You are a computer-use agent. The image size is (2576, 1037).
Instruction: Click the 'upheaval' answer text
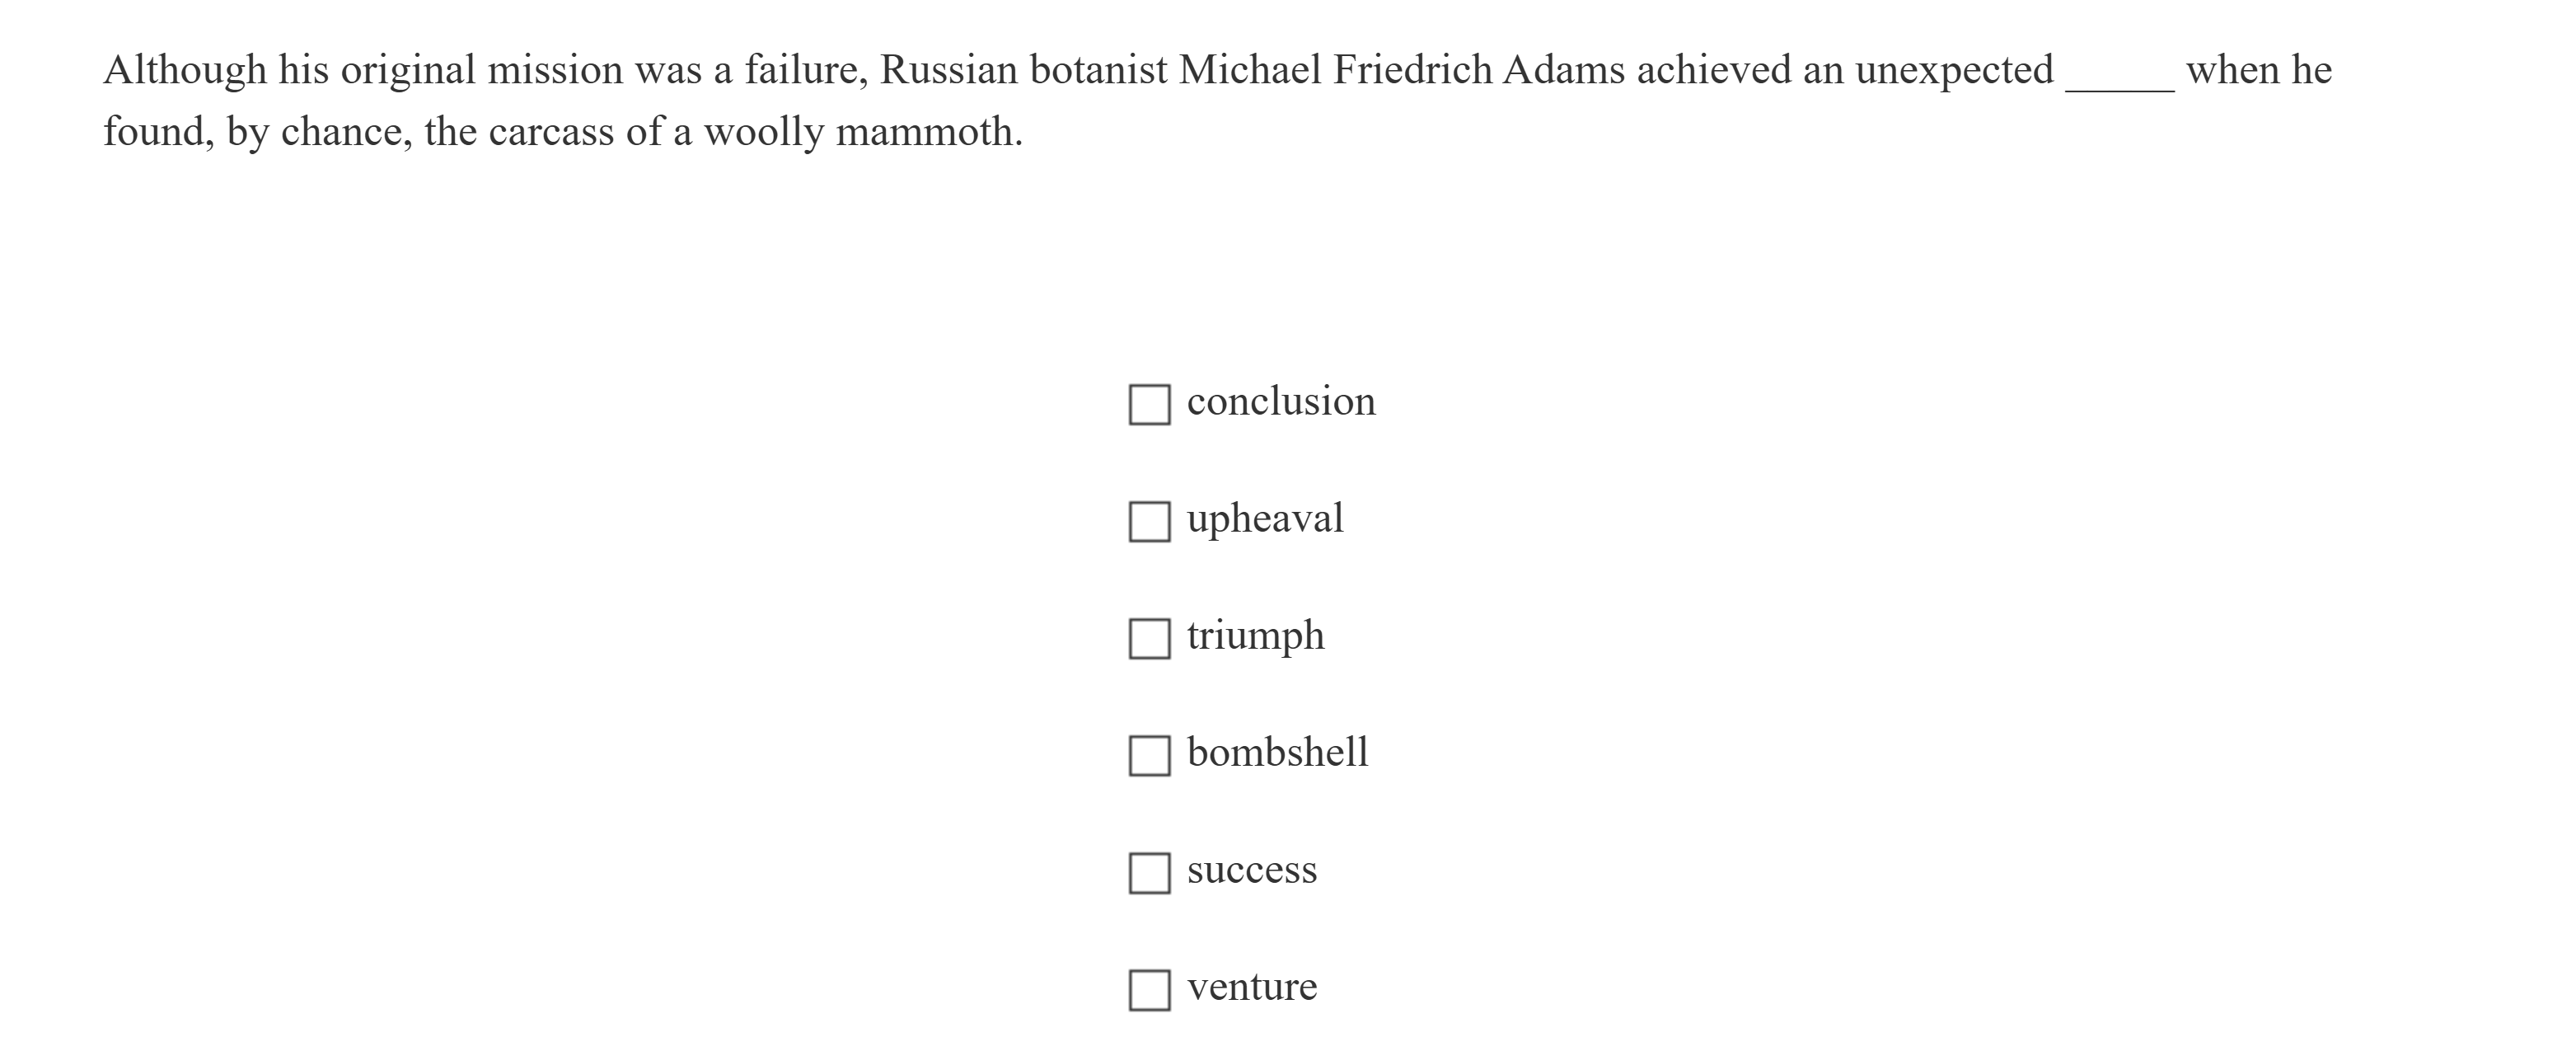(x=1264, y=519)
